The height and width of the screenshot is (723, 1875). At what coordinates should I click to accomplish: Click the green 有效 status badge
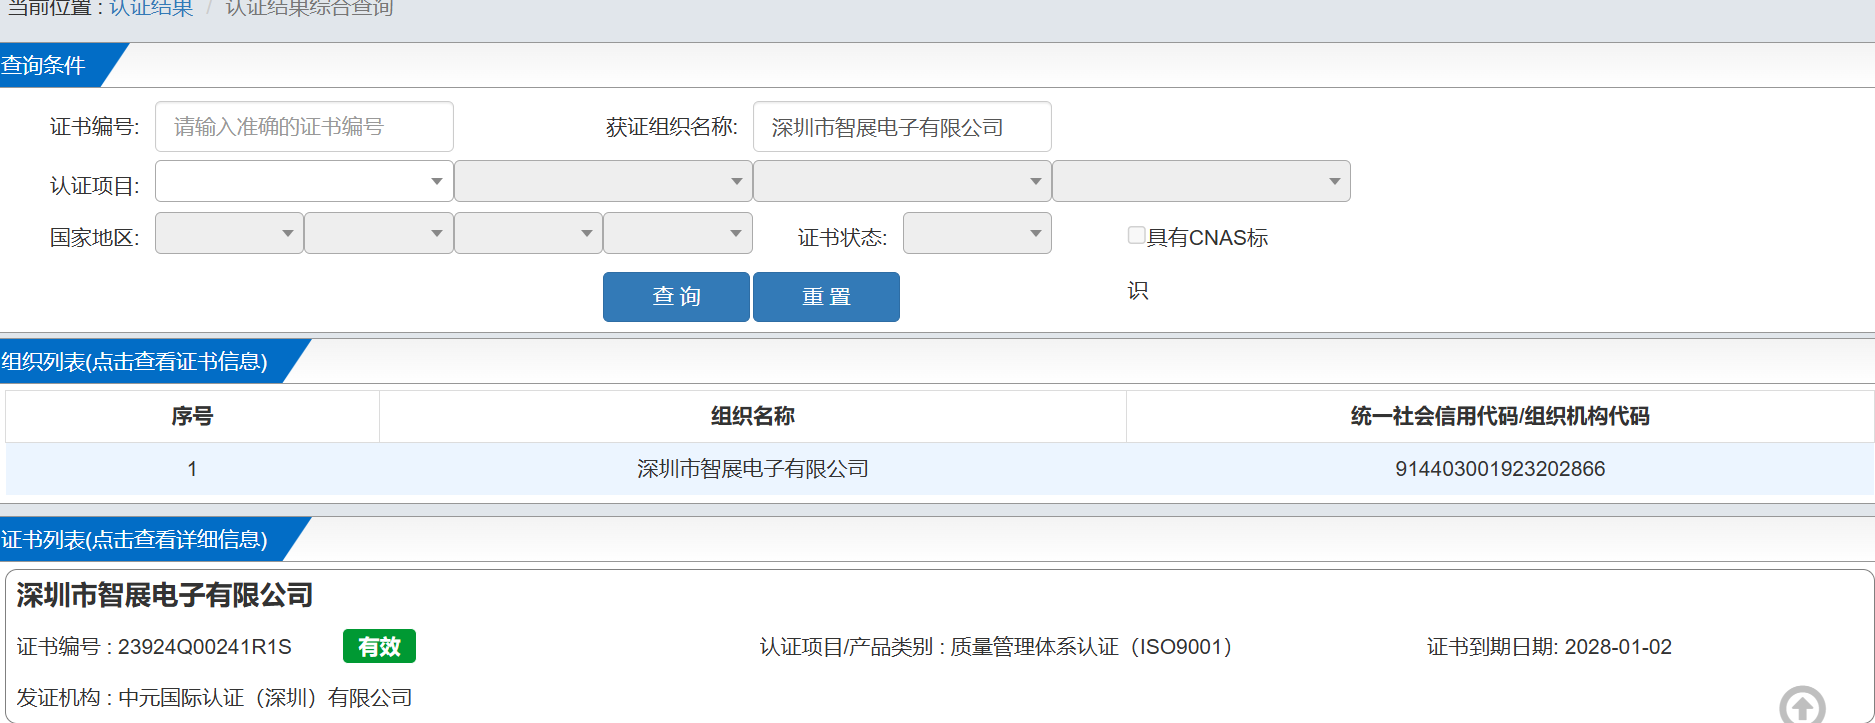379,647
